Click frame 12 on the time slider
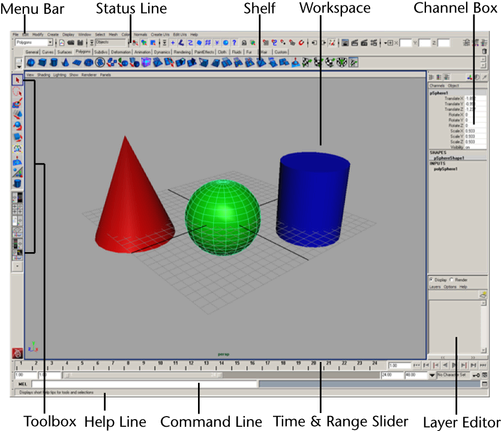 pyautogui.click(x=191, y=366)
